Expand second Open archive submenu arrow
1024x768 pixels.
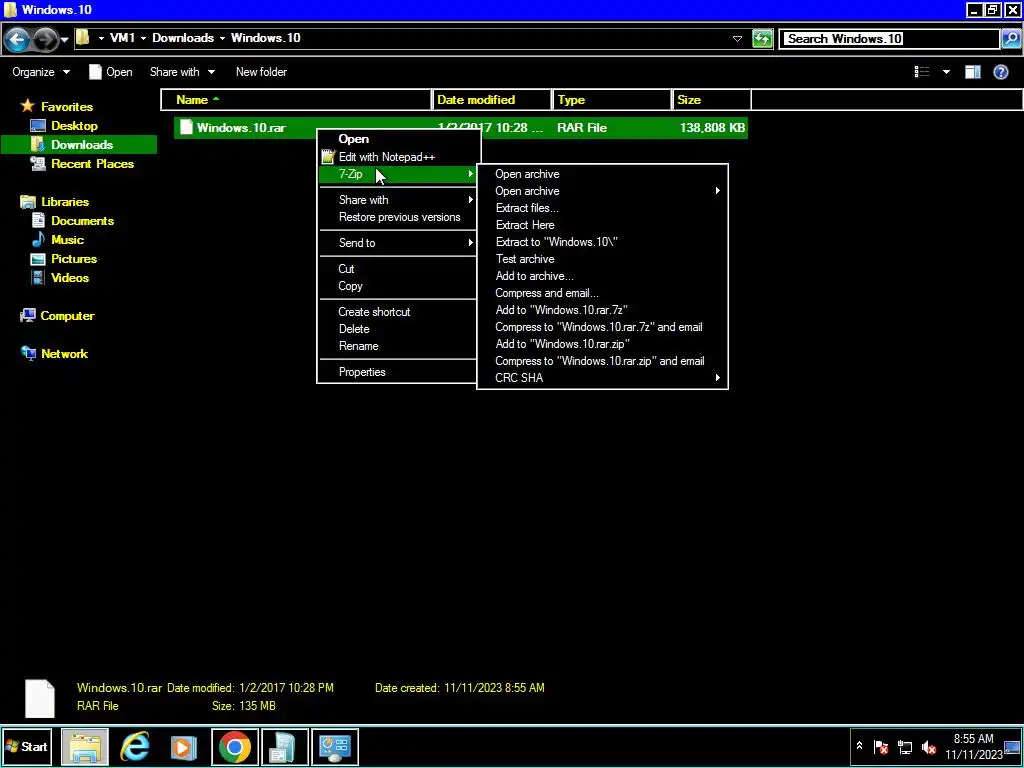(717, 191)
